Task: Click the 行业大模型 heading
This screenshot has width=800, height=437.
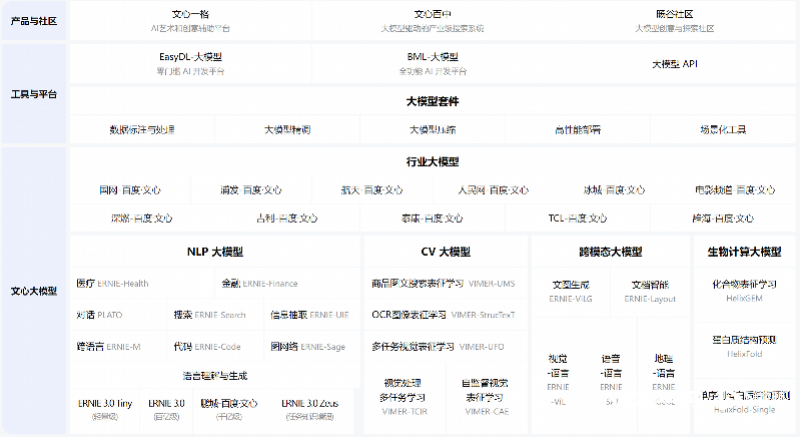Action: click(433, 162)
